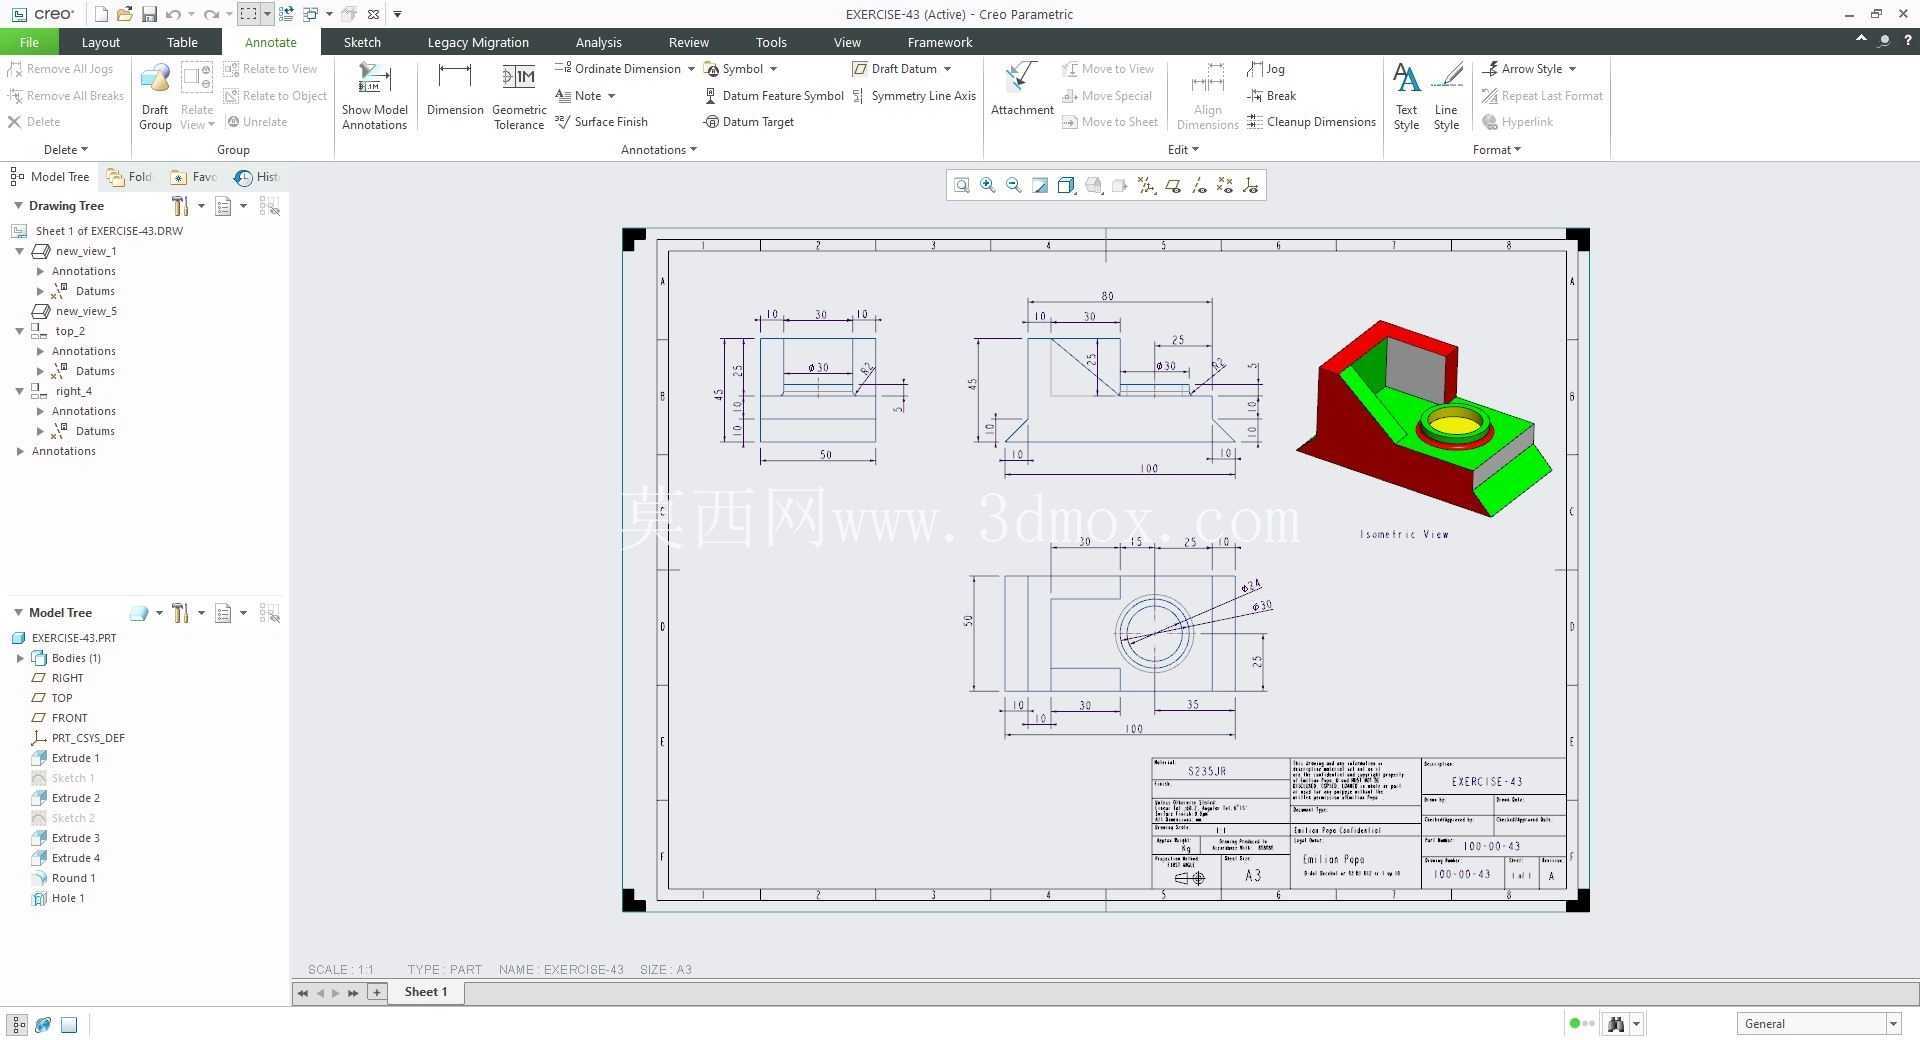Open the History panel tab
The height and width of the screenshot is (1040, 1920).
[x=257, y=177]
